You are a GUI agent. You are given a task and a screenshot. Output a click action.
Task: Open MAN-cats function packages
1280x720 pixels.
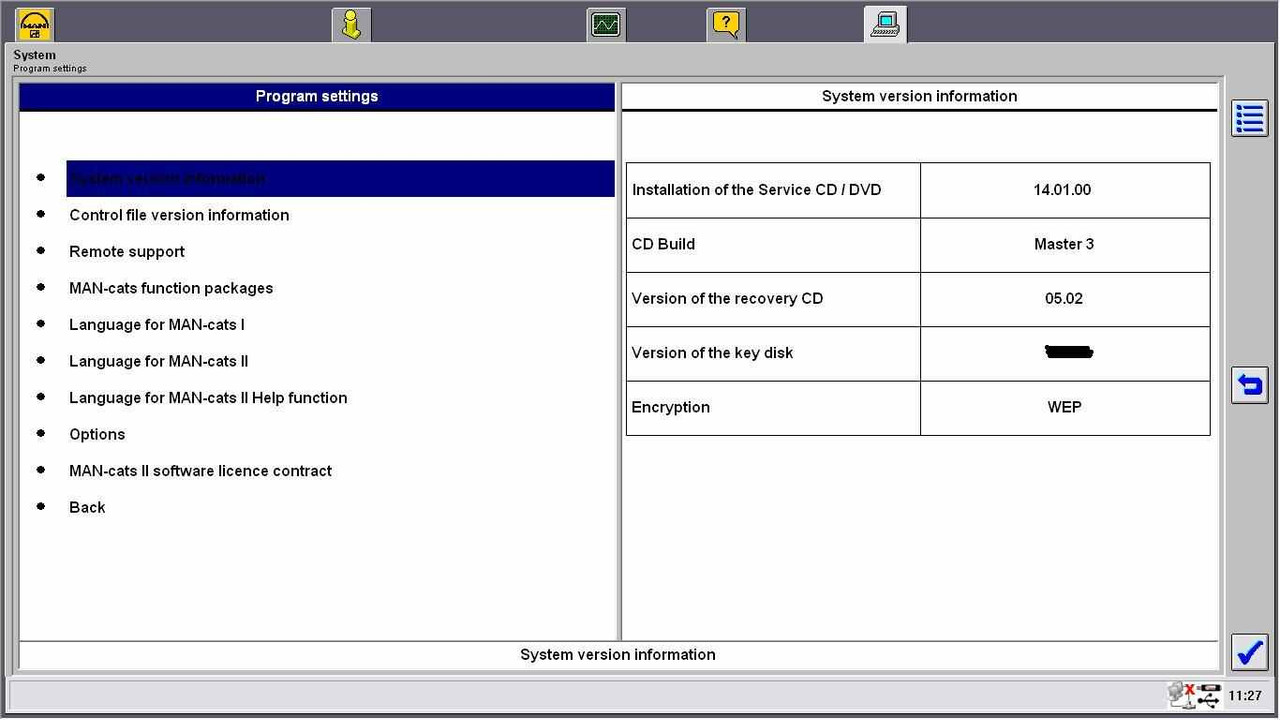(171, 288)
